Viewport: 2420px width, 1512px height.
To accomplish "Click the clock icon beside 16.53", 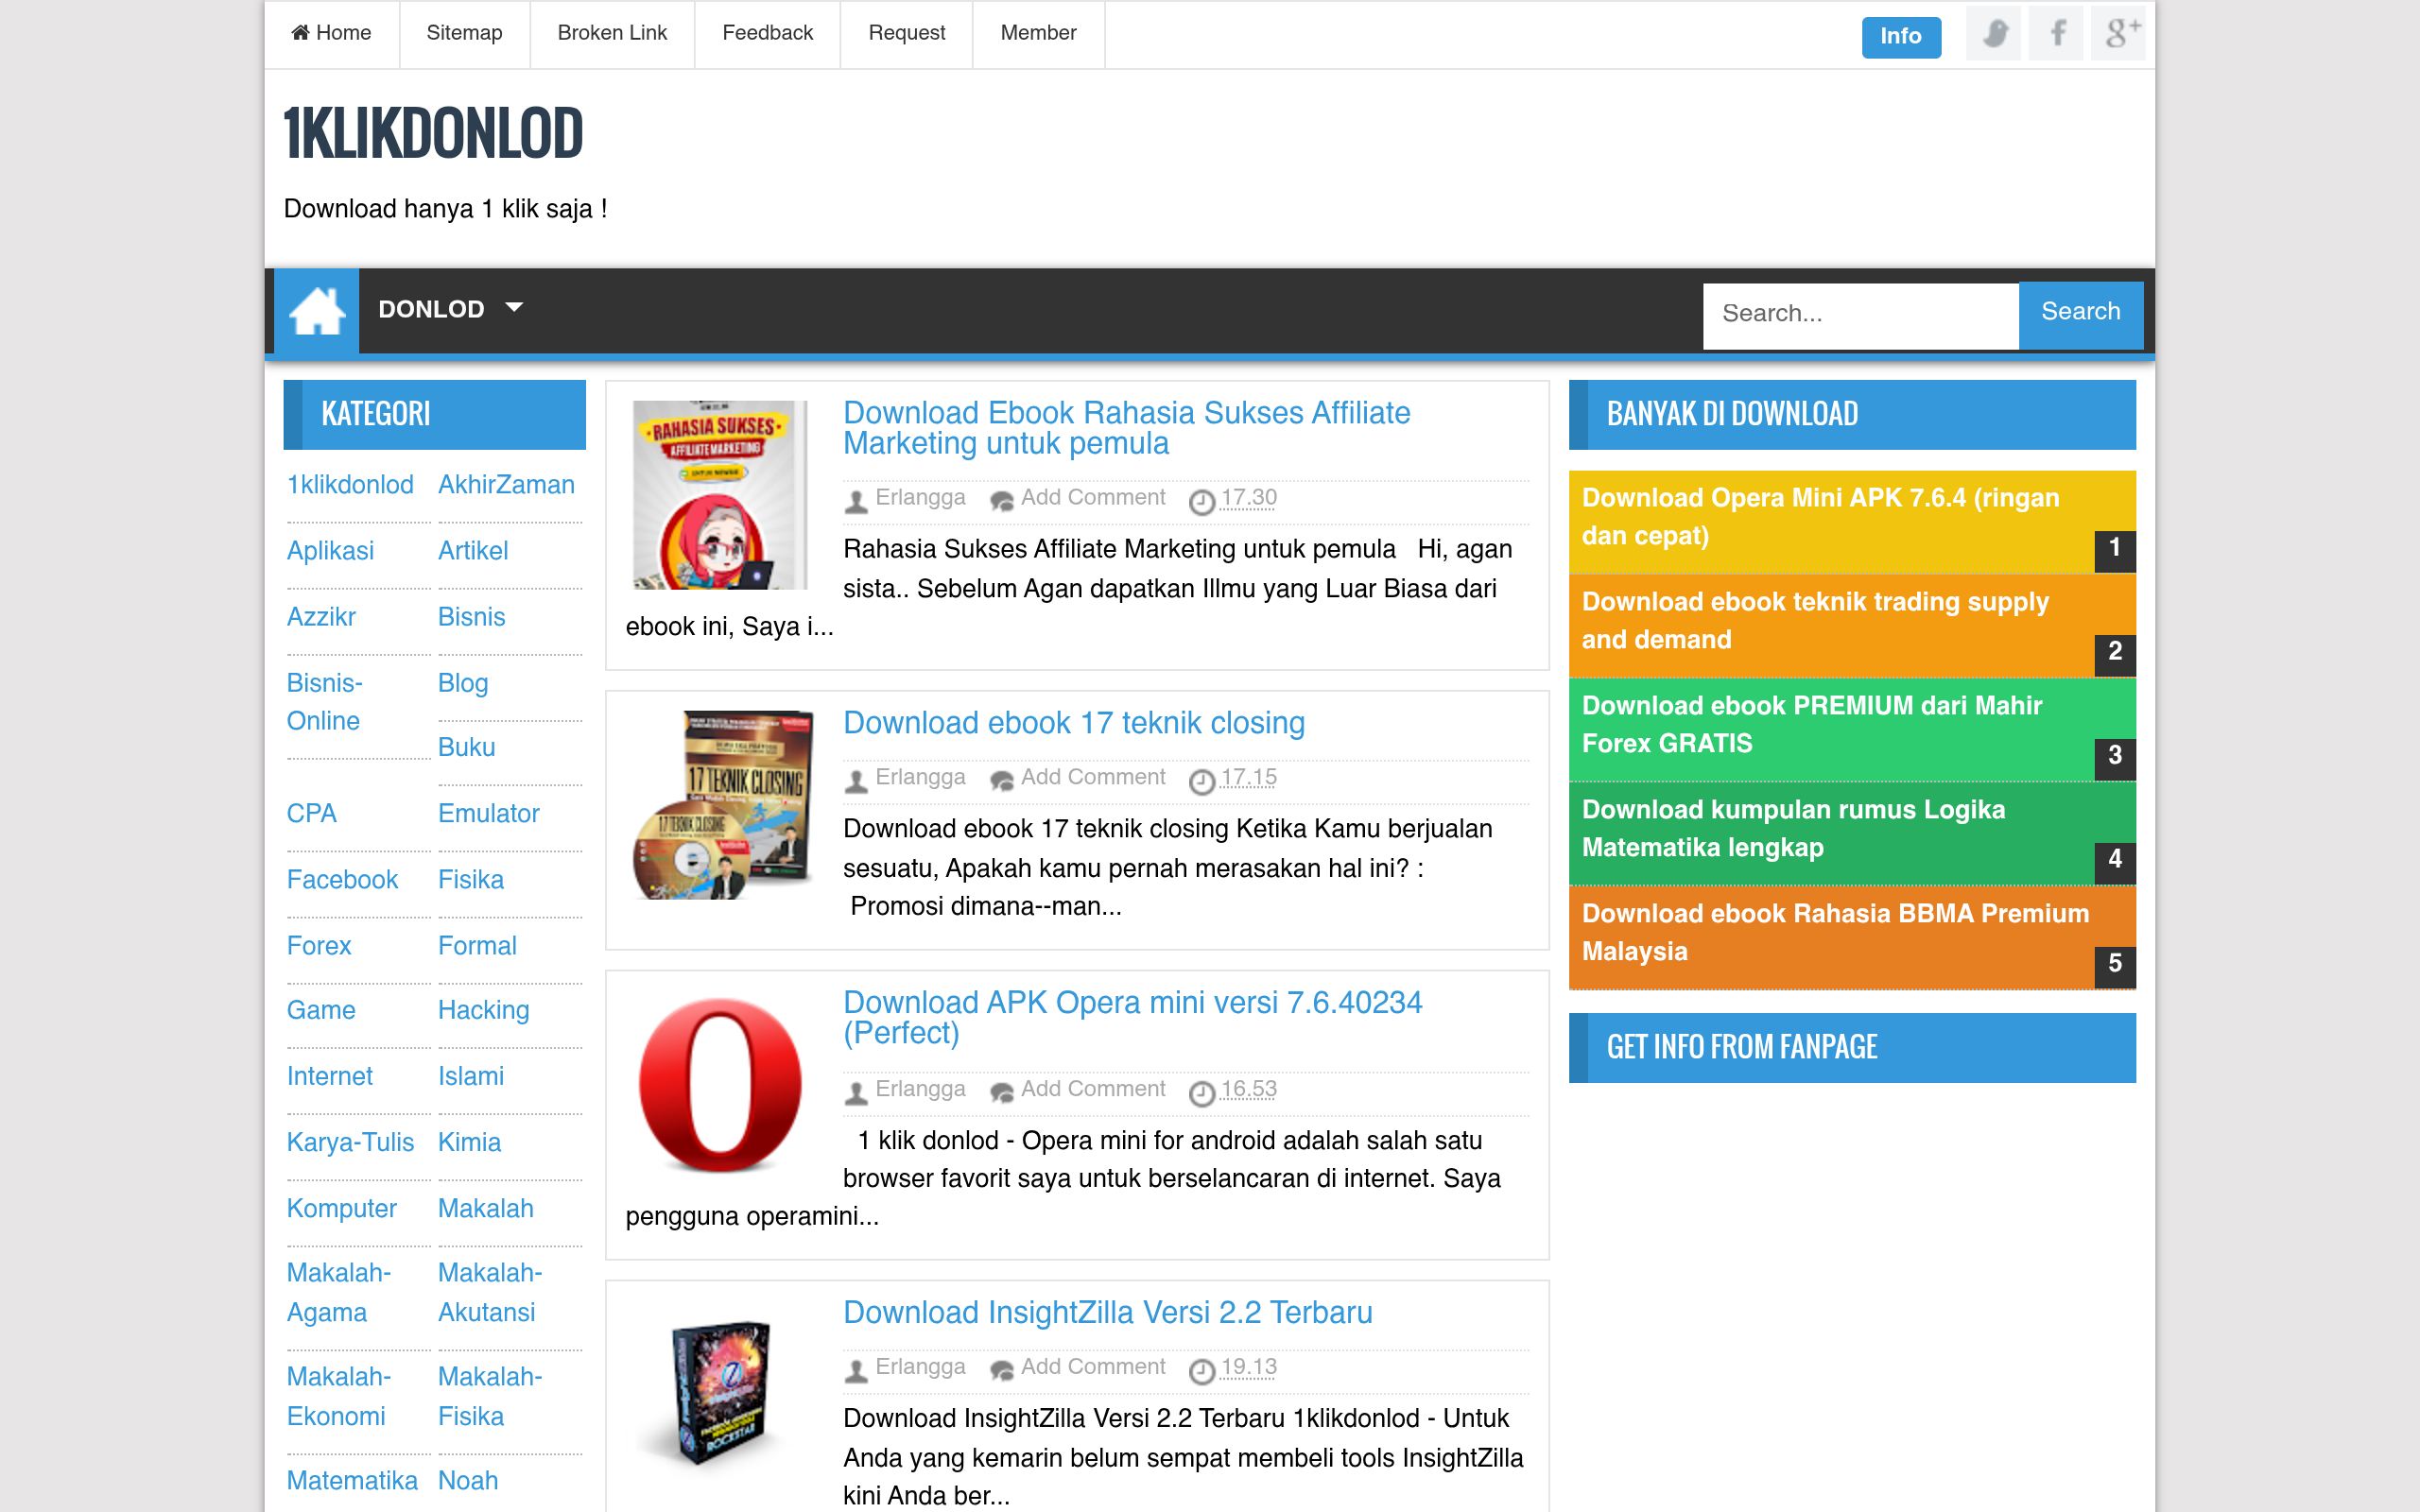I will 1201,1093.
